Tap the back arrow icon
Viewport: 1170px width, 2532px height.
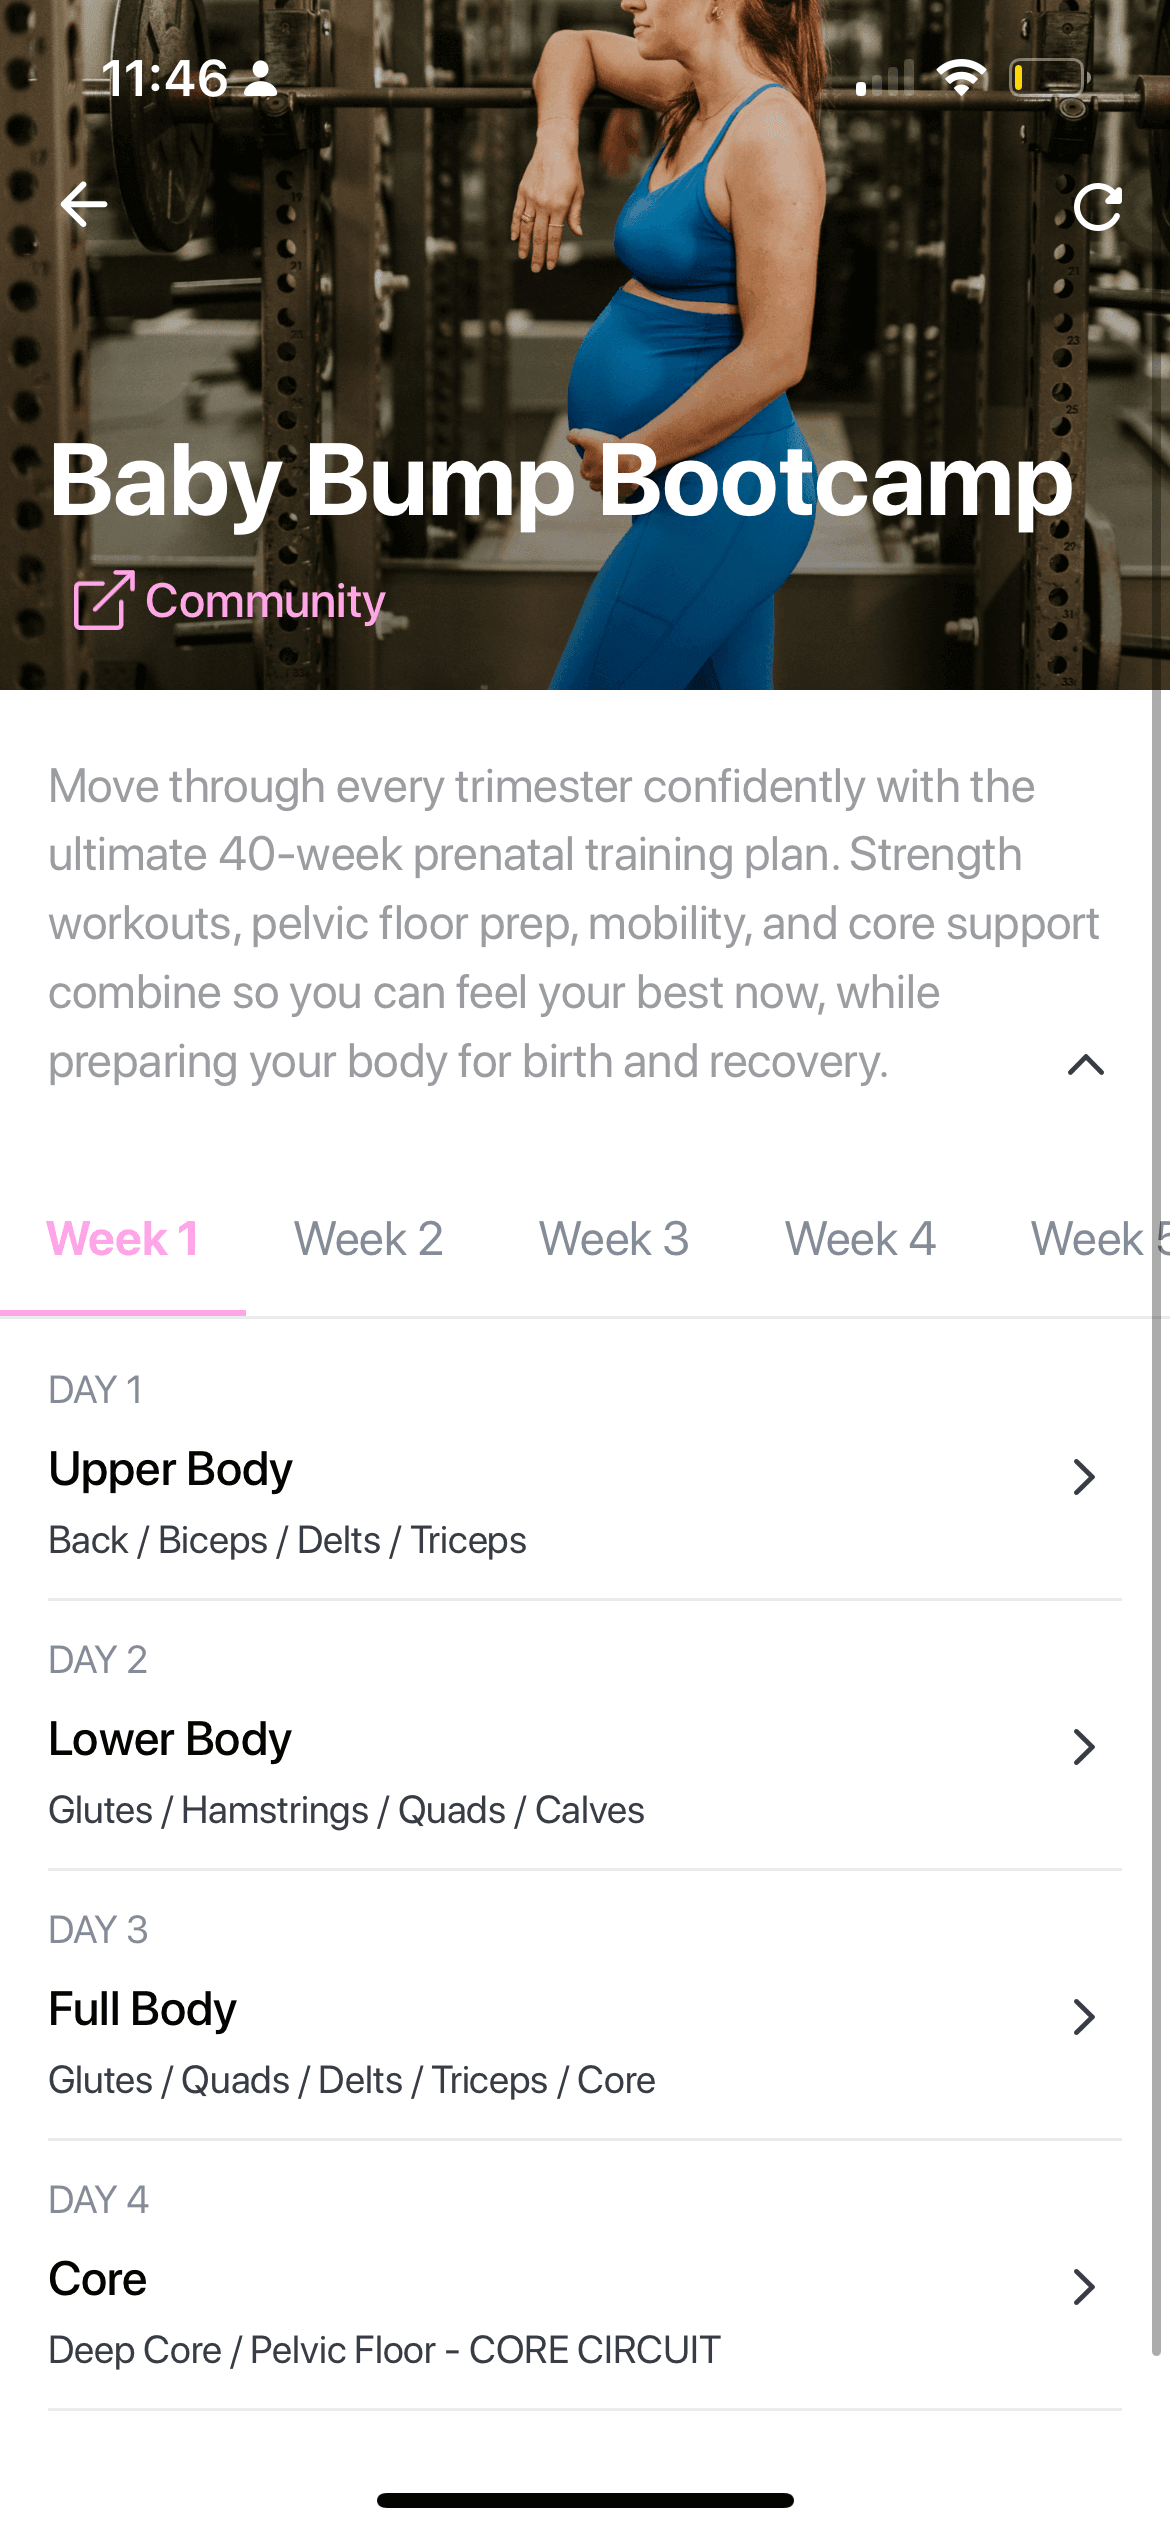pyautogui.click(x=84, y=205)
